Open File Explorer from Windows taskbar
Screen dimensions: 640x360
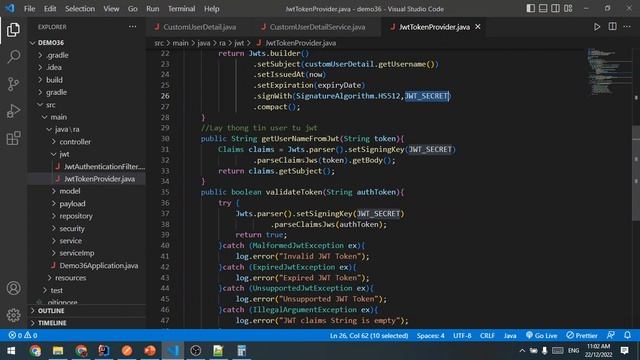[58, 351]
